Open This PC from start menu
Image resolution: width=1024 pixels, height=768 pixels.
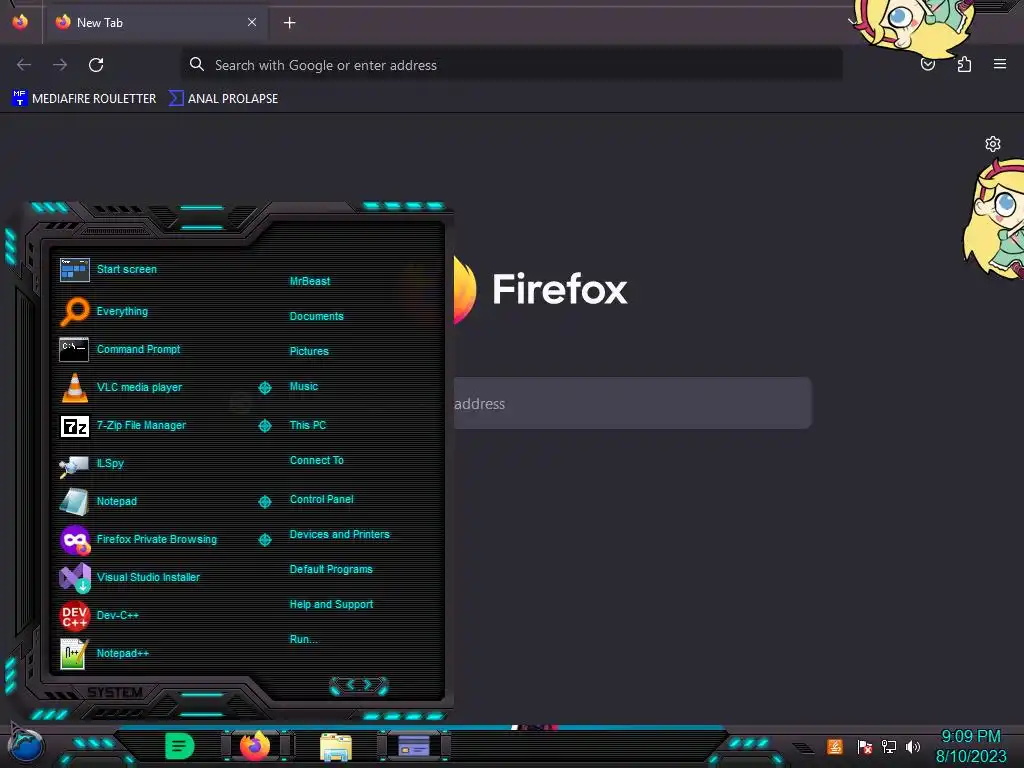coord(308,425)
